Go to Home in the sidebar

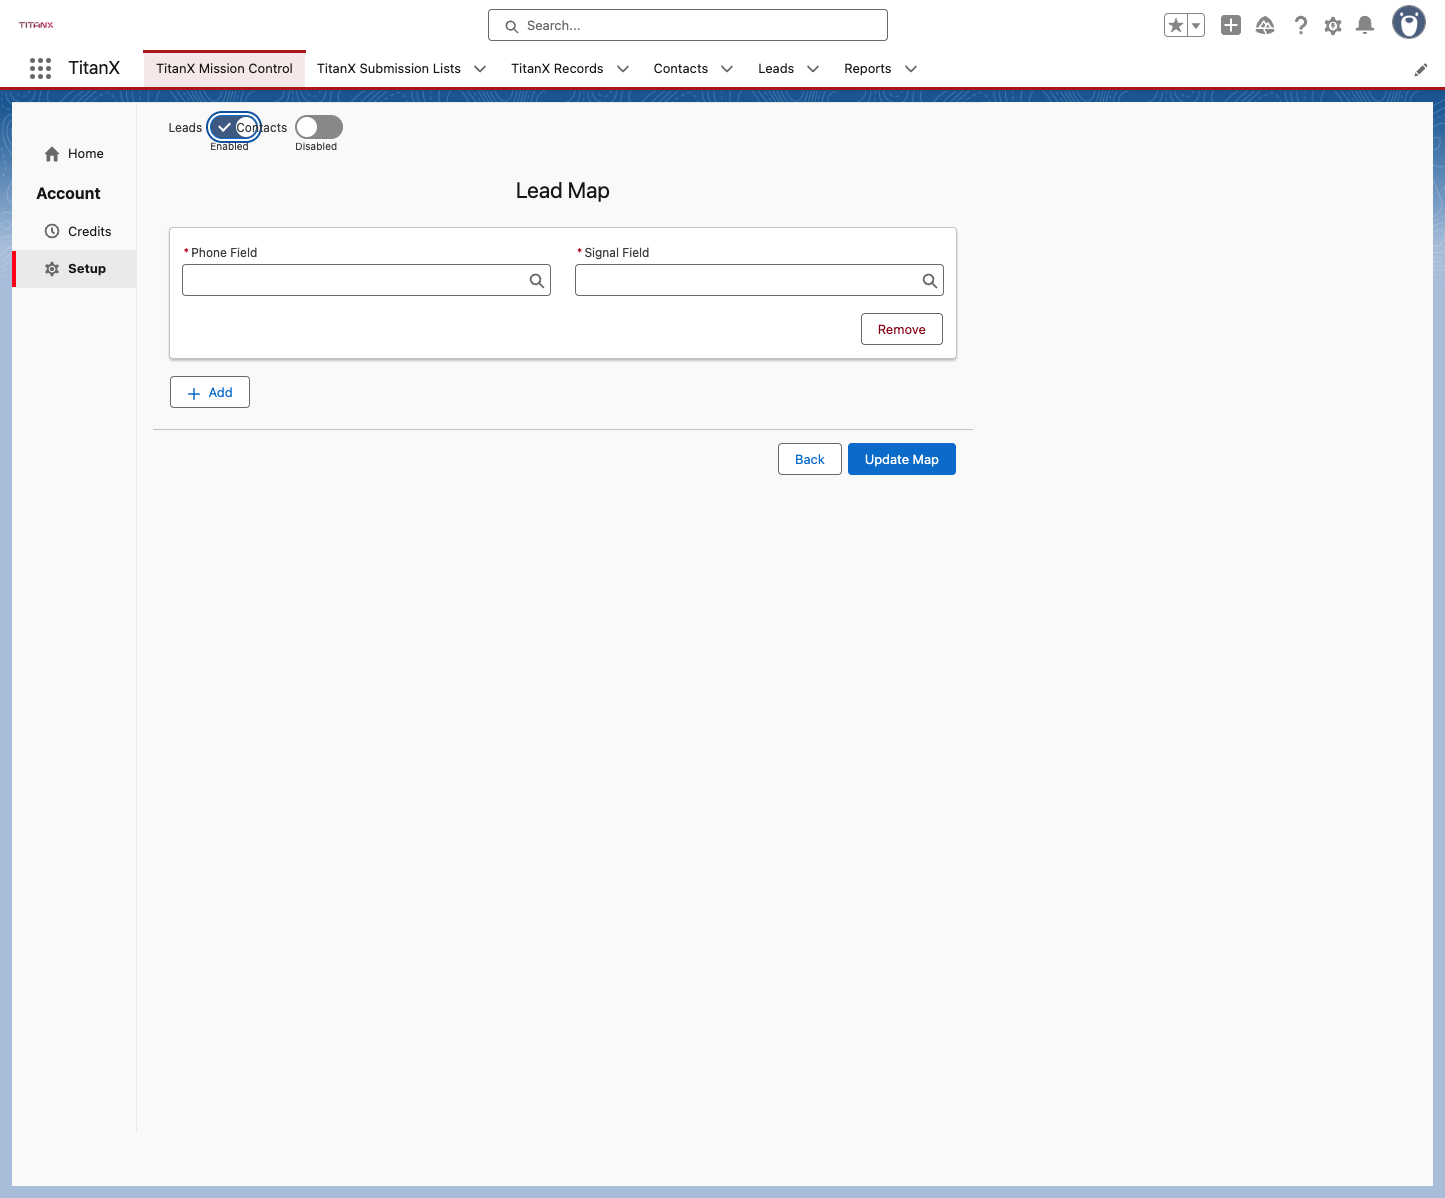point(74,154)
